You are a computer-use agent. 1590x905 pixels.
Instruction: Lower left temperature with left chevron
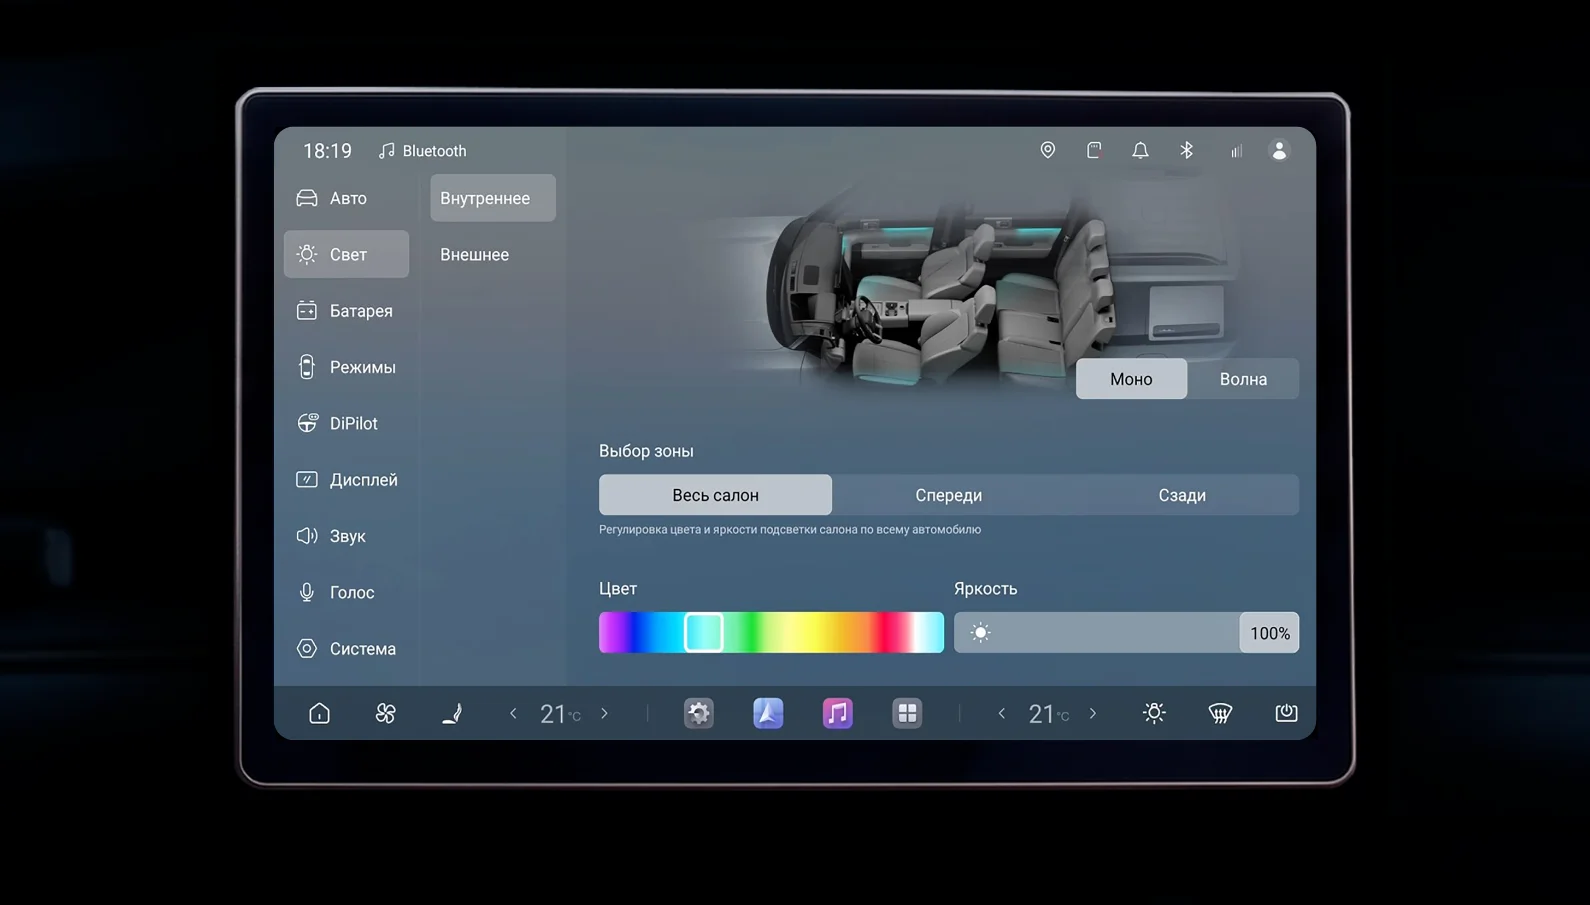click(514, 713)
